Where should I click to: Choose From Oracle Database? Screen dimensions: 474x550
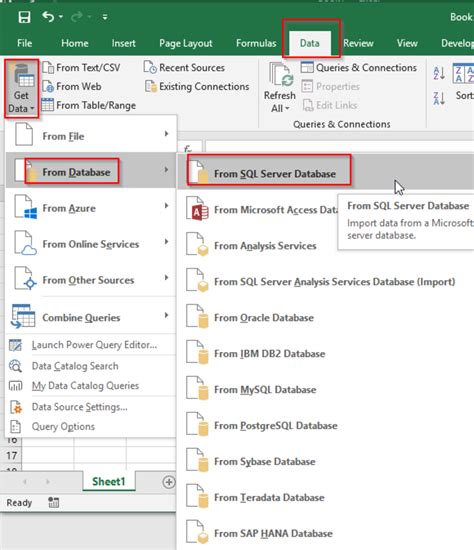[326, 317]
